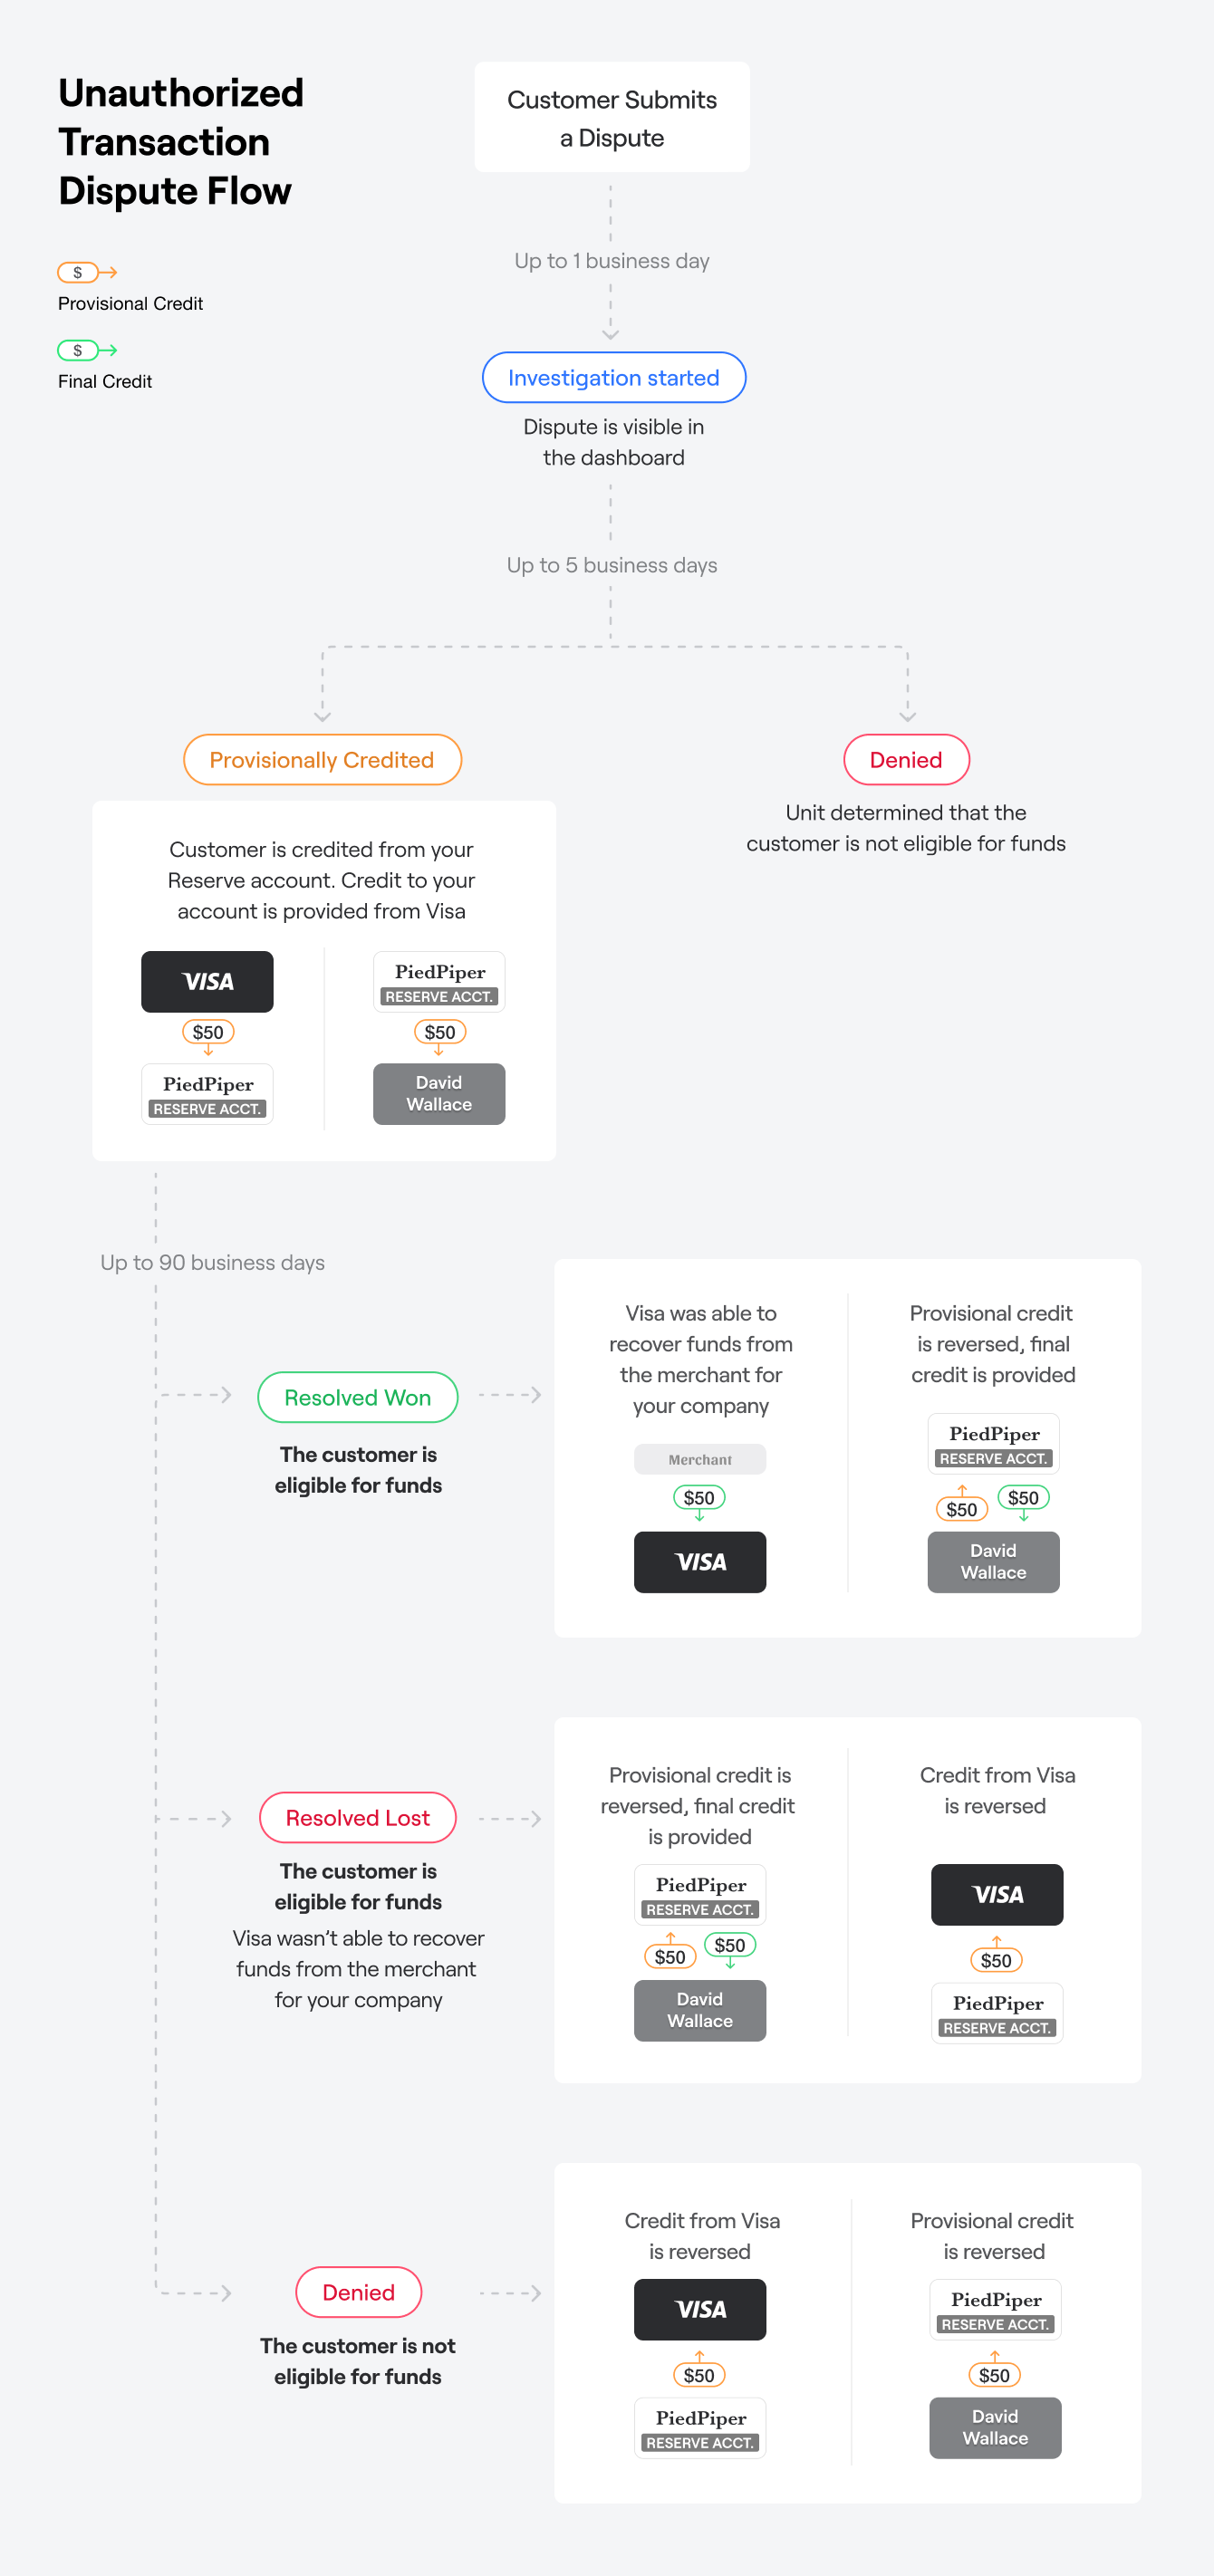Click the green $50 badge under Merchant
Screen dimensions: 1214x2576
pyautogui.click(x=699, y=1497)
